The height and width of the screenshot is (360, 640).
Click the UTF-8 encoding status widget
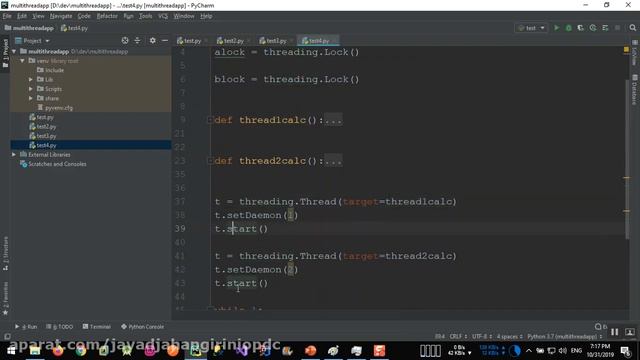[x=482, y=337]
